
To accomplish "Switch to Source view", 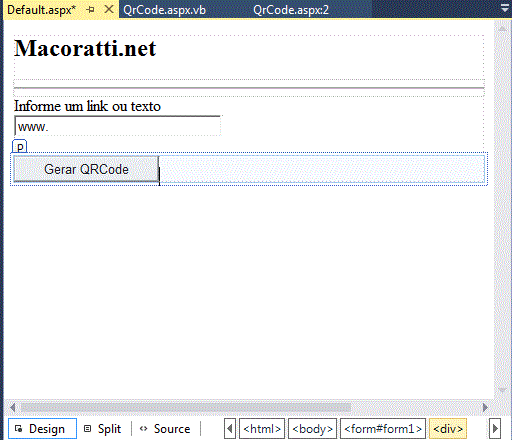I will pyautogui.click(x=165, y=429).
